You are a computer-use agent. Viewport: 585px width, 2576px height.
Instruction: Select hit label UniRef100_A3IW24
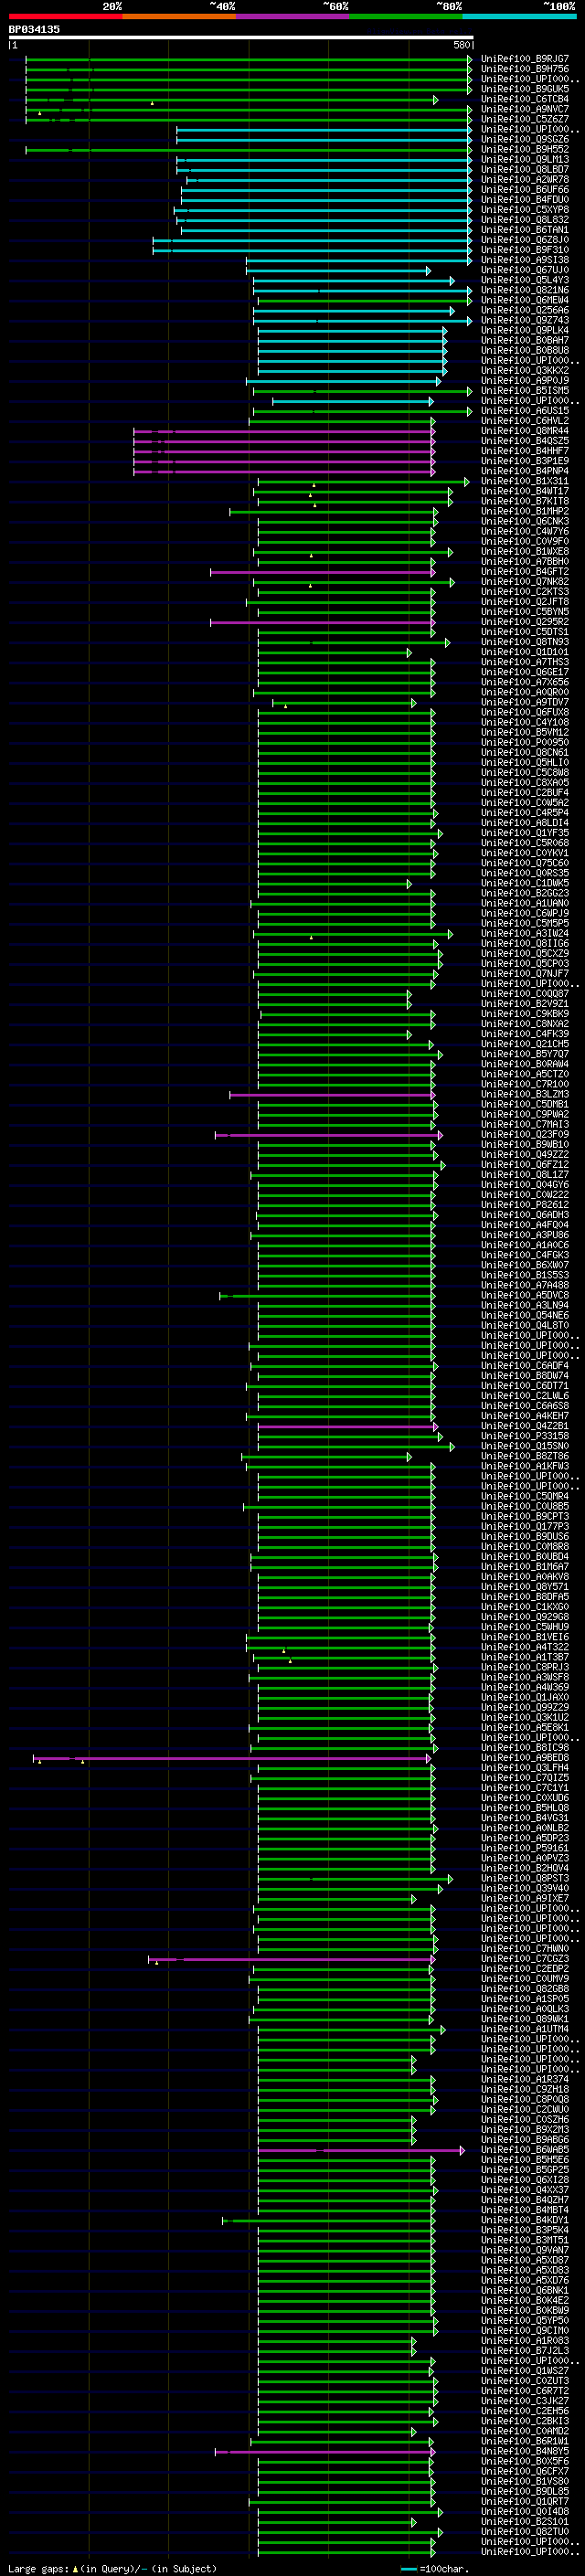(525, 933)
